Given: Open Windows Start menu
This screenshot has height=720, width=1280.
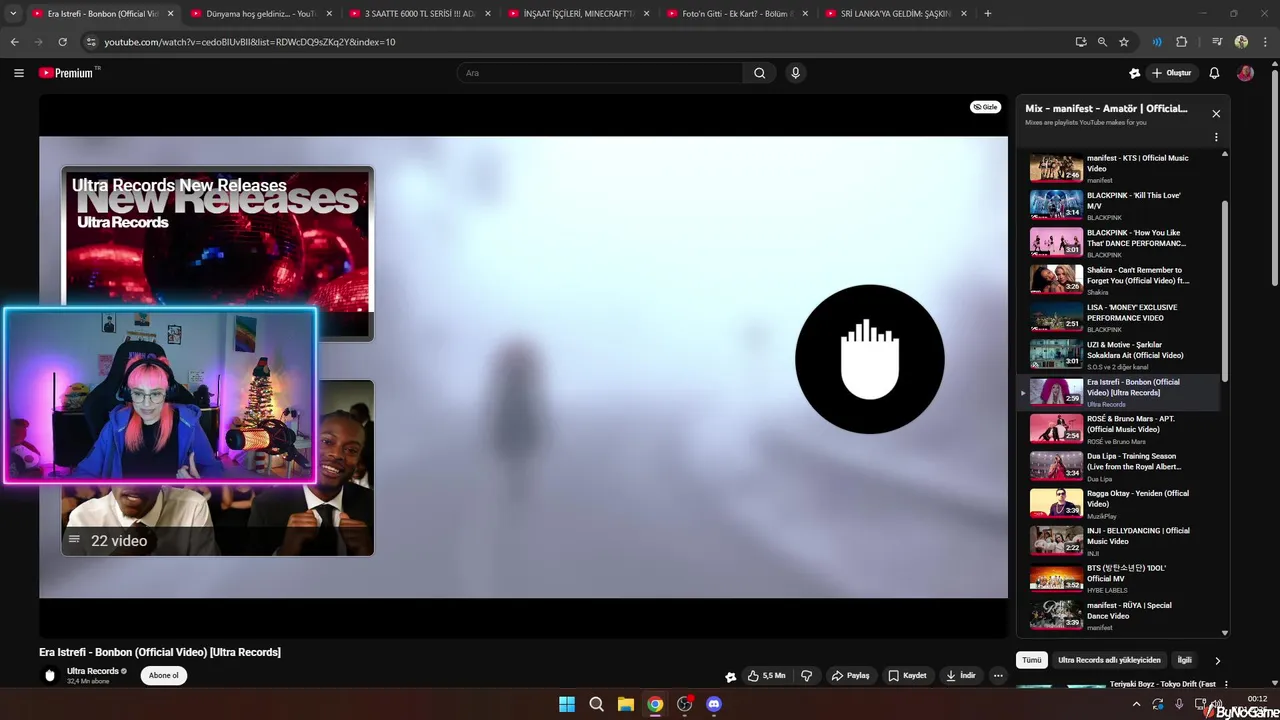Looking at the screenshot, I should pos(567,704).
